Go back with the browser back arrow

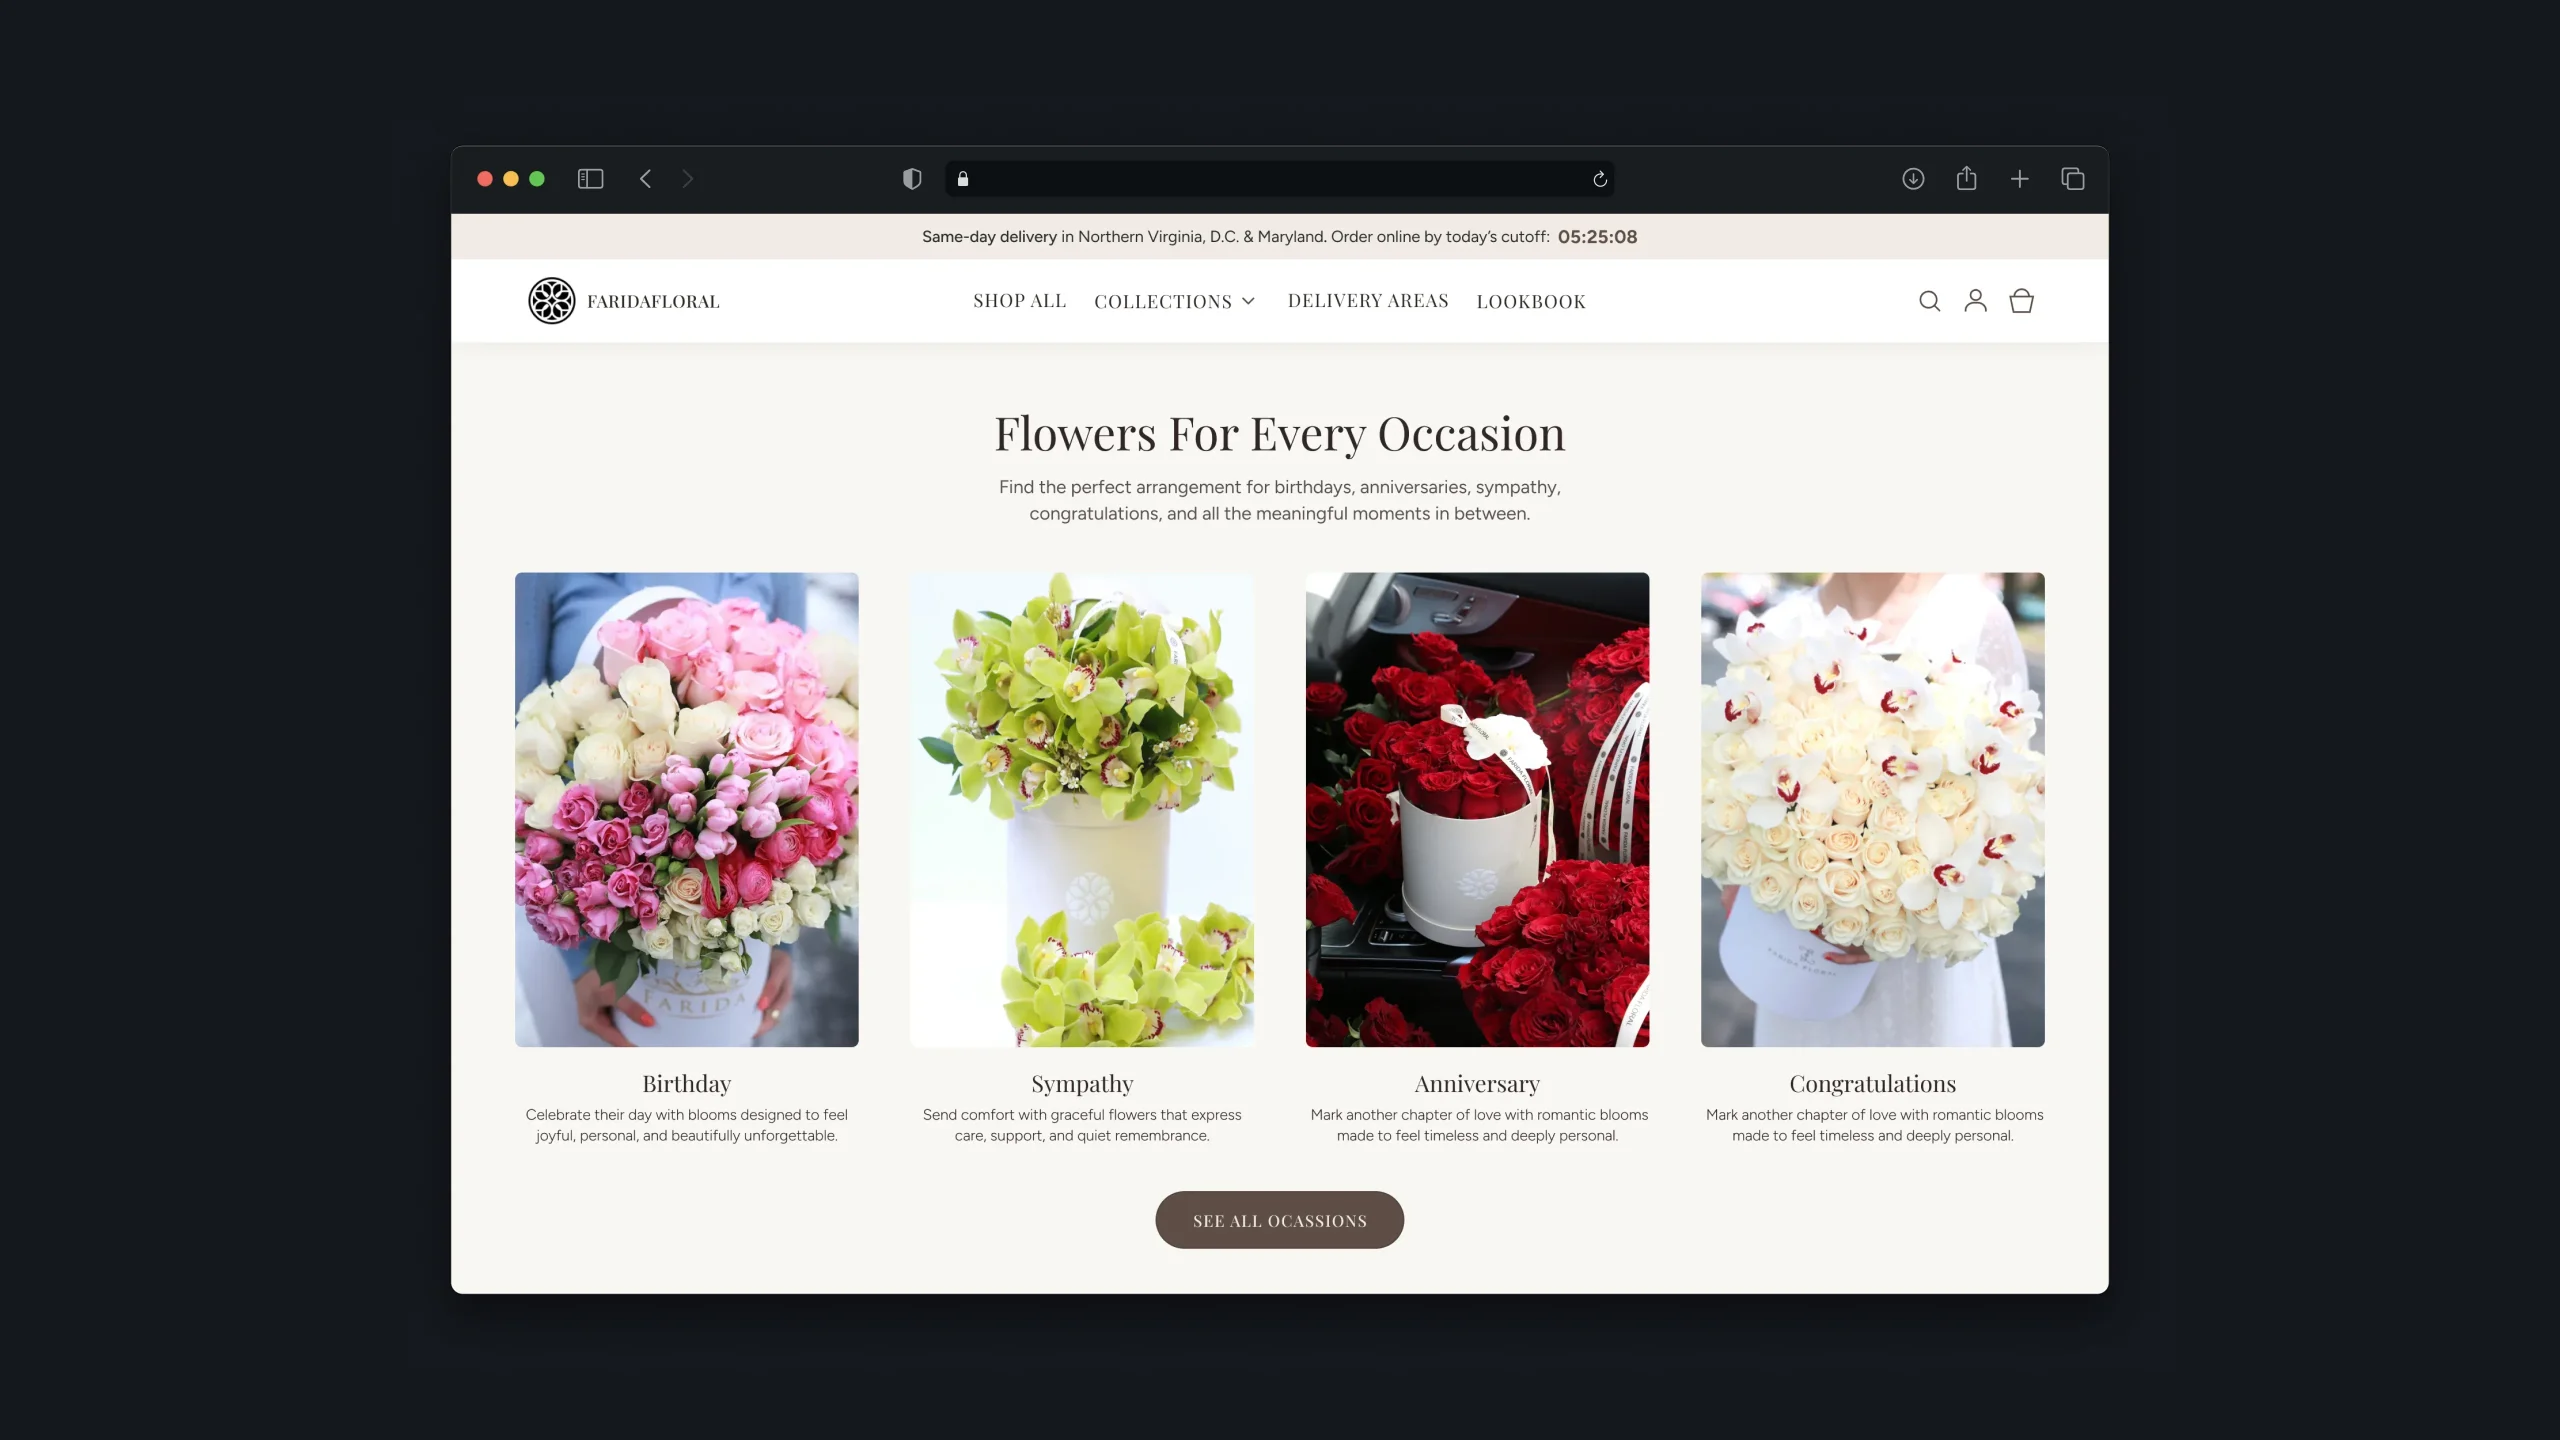point(646,179)
